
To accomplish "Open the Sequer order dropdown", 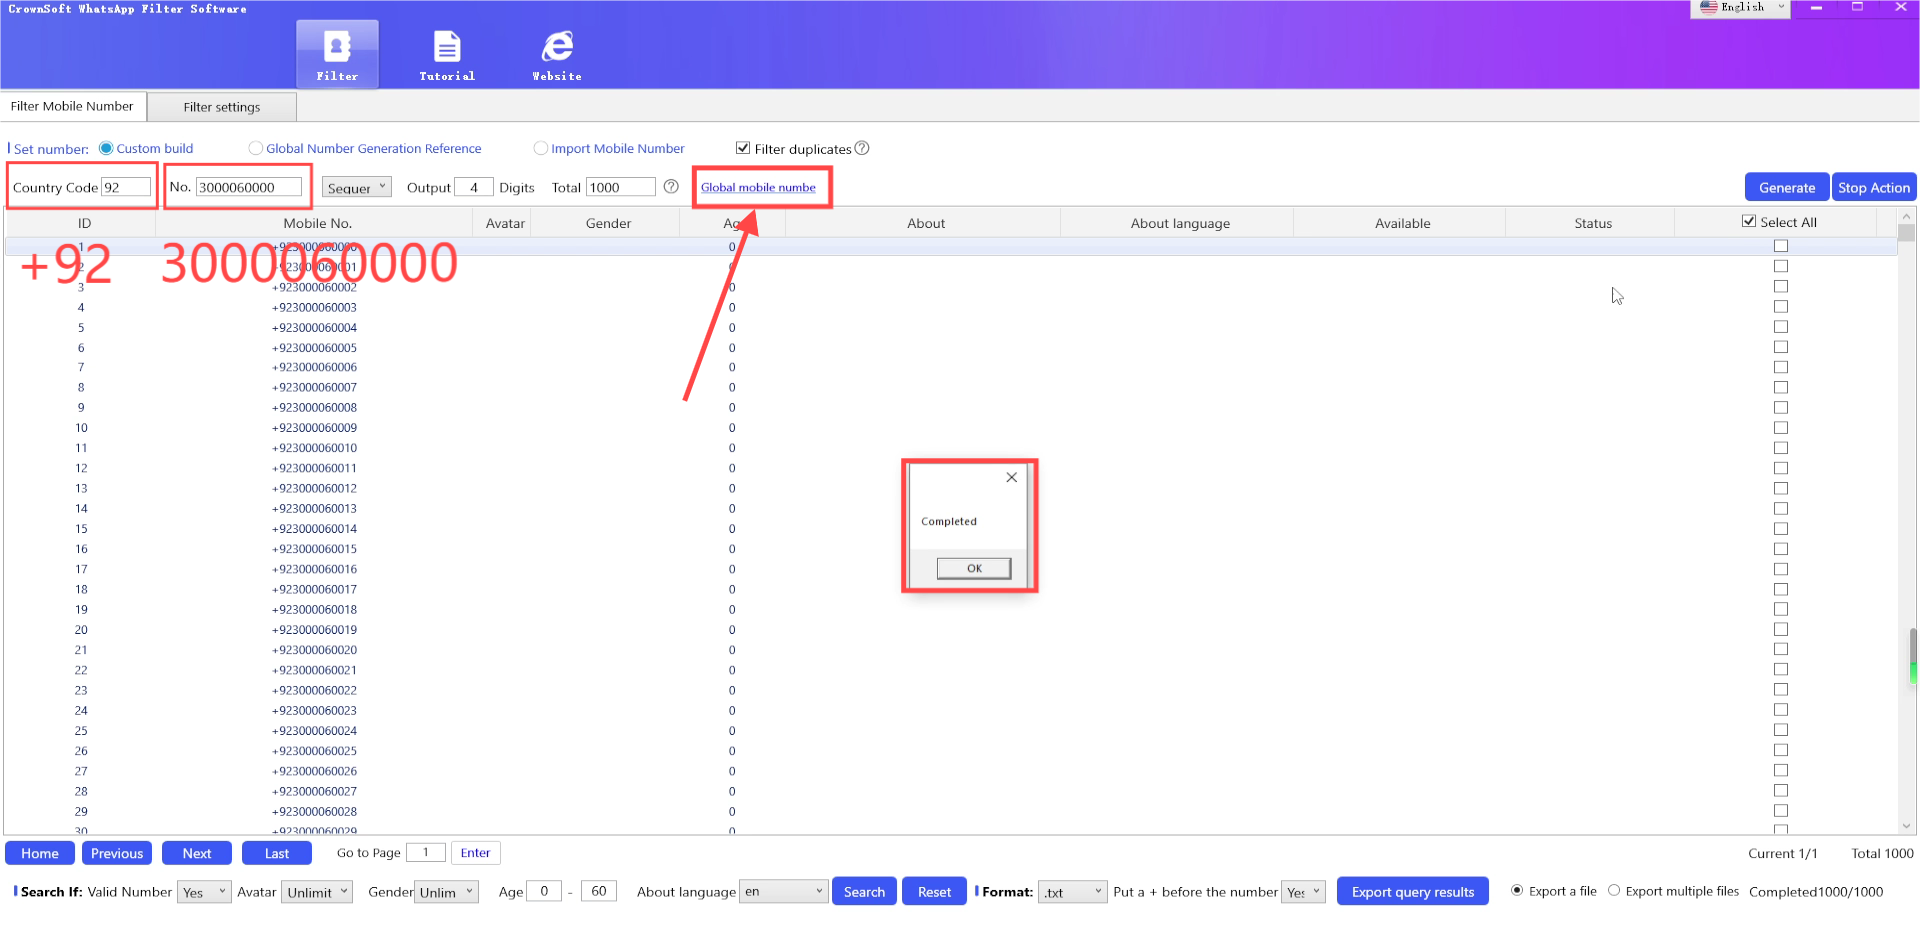I will pos(357,187).
